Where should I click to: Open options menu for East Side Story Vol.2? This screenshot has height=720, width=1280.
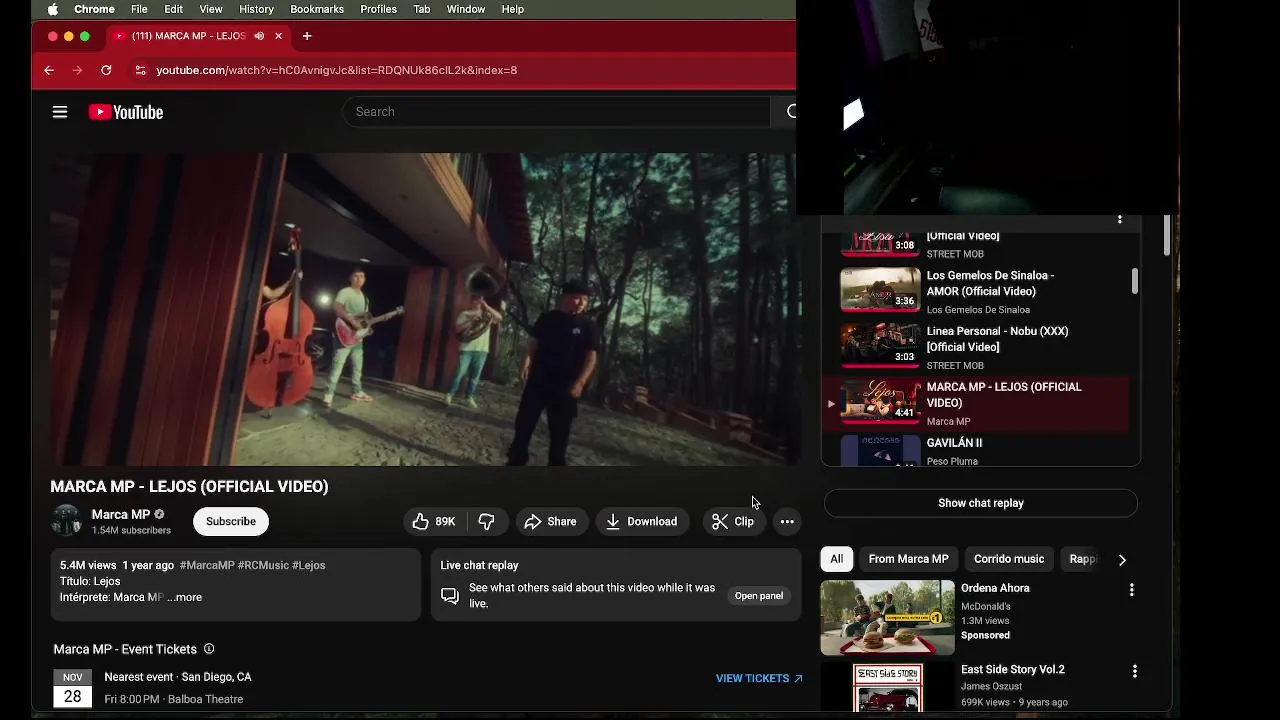(x=1134, y=671)
